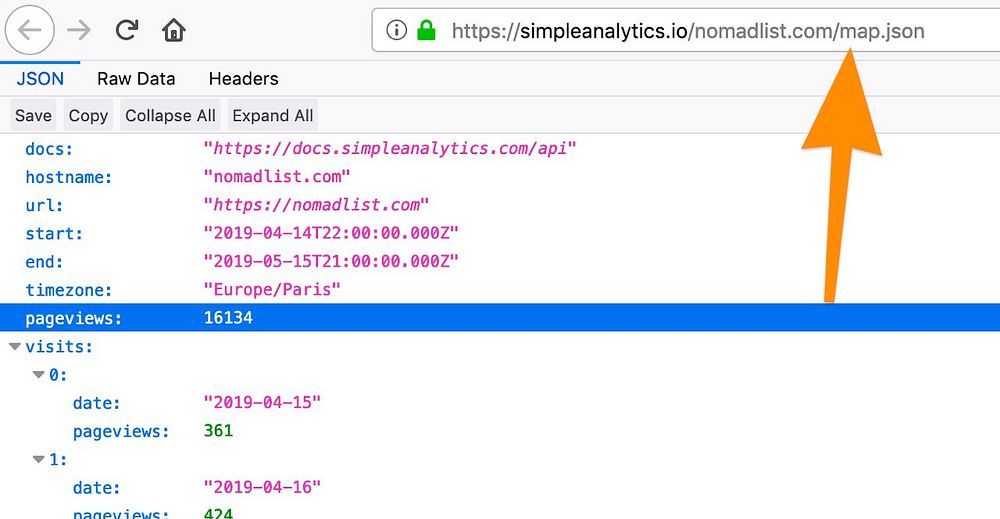Click the green padlock security icon
1000x519 pixels.
click(x=427, y=30)
